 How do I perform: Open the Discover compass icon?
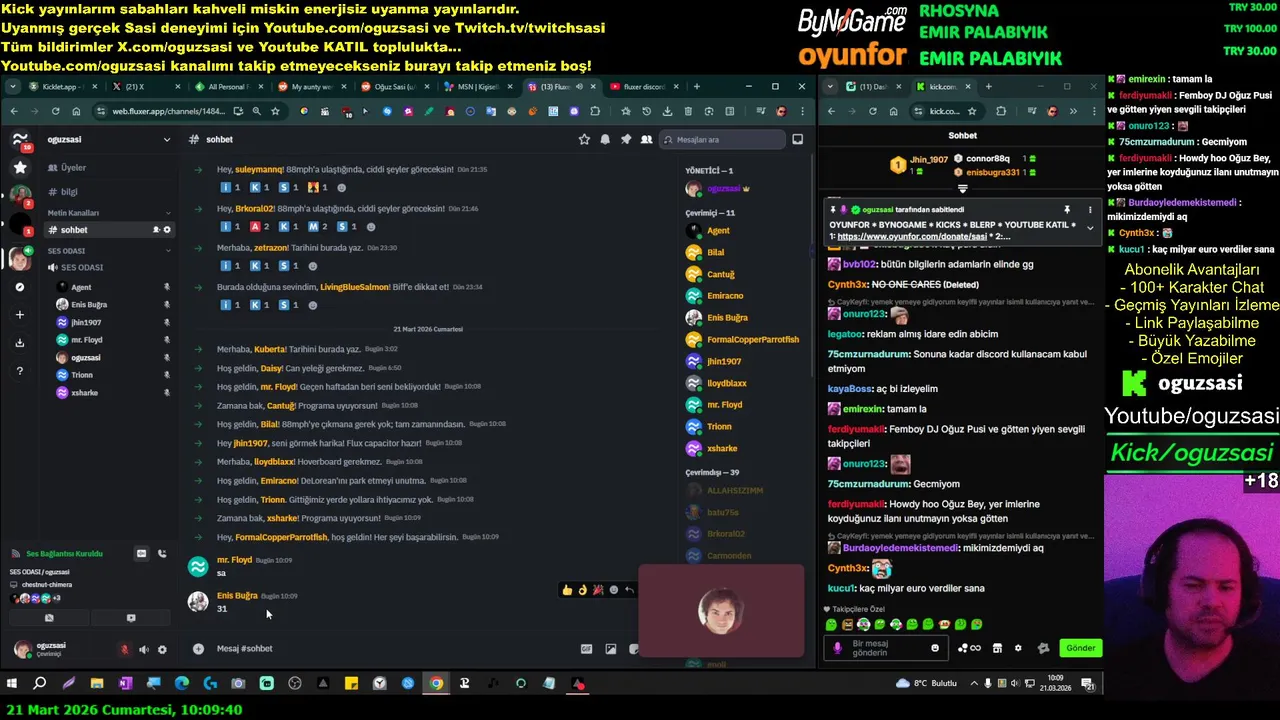[x=20, y=287]
